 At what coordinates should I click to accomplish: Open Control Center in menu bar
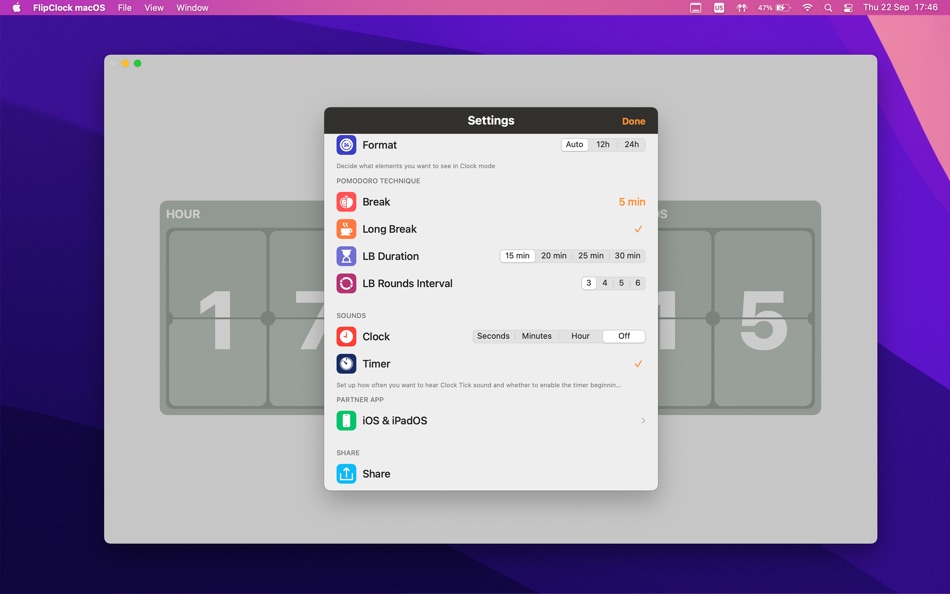click(848, 8)
